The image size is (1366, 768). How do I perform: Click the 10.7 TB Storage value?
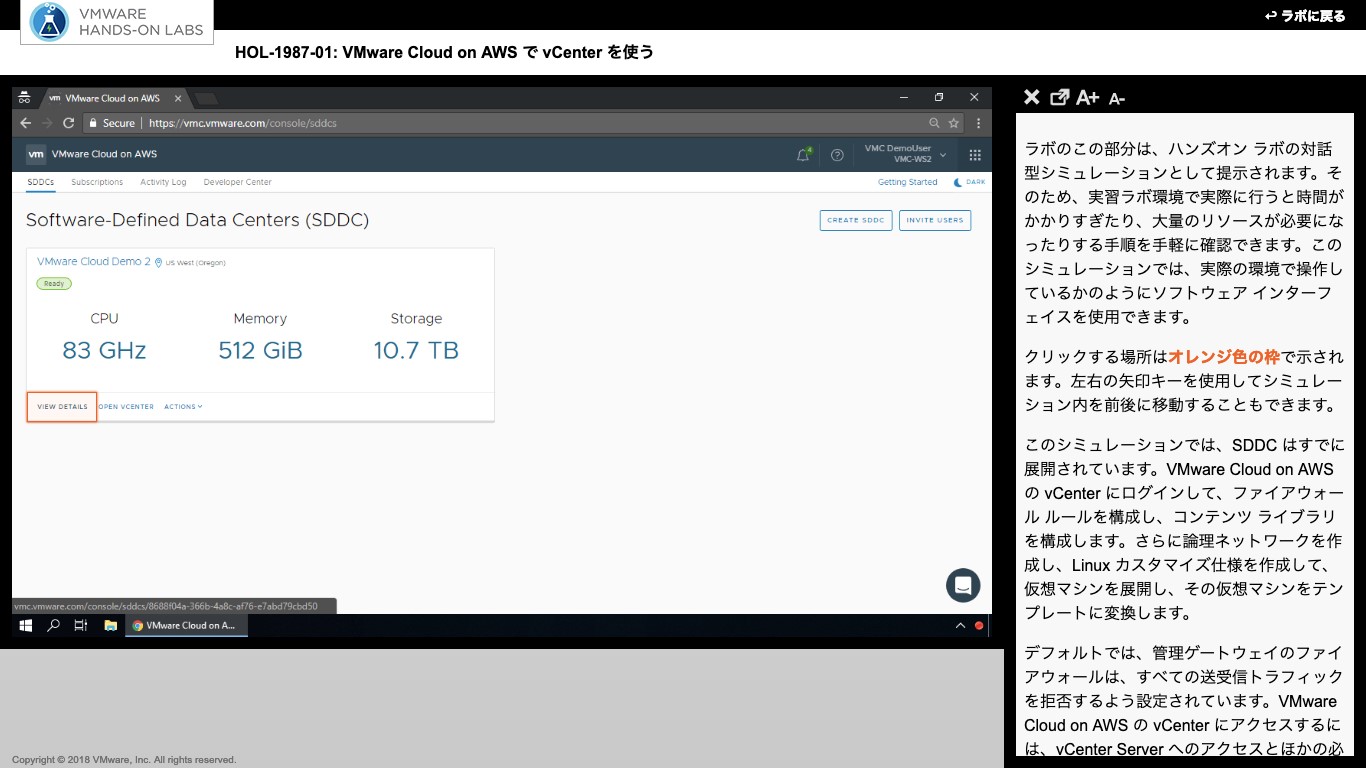point(416,351)
